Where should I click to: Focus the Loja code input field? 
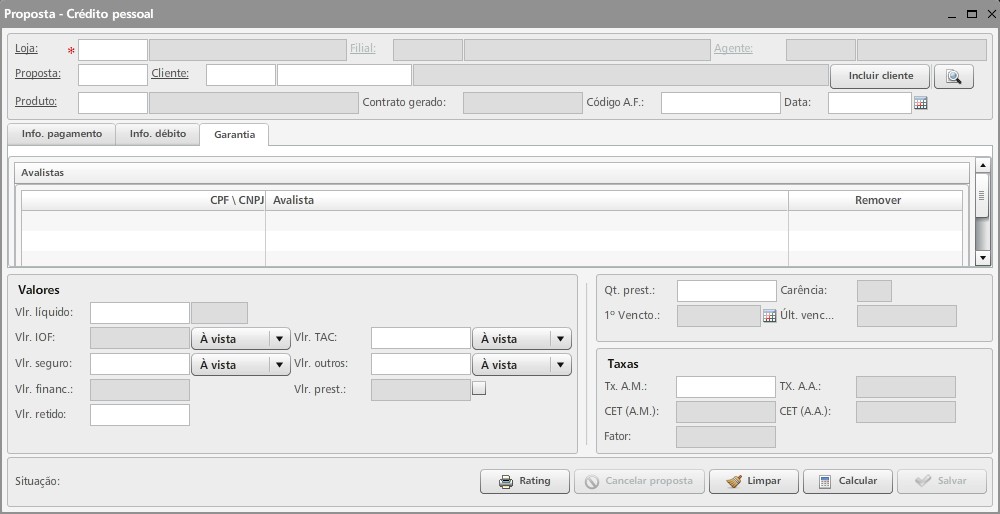[x=113, y=50]
